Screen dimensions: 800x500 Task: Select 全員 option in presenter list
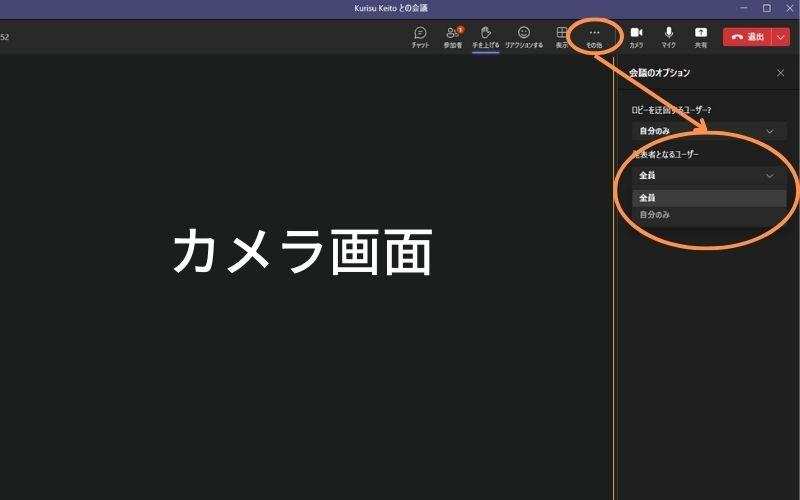point(709,198)
